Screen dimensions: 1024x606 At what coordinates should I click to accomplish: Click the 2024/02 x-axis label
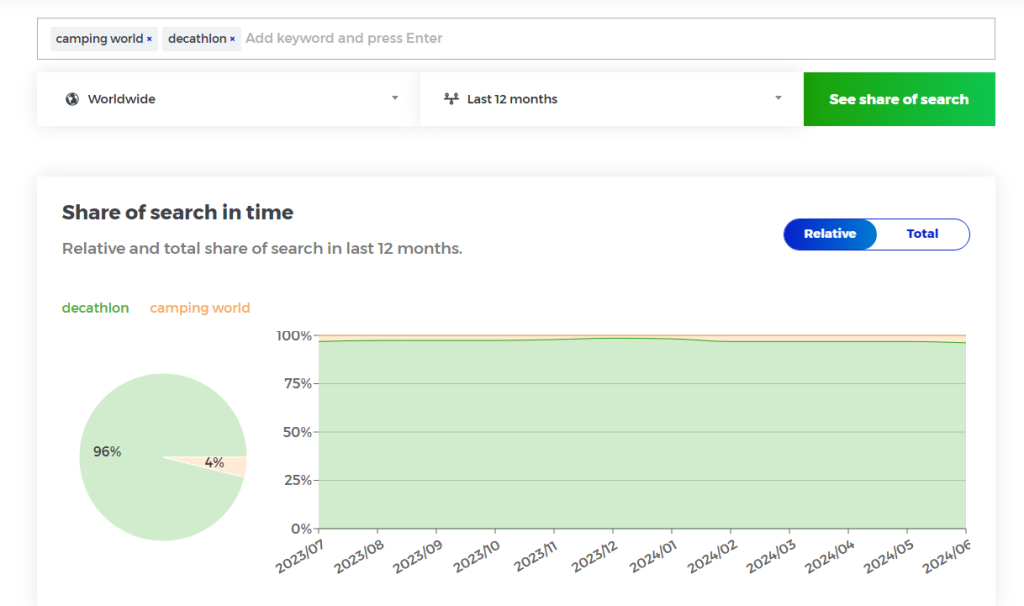[x=712, y=557]
